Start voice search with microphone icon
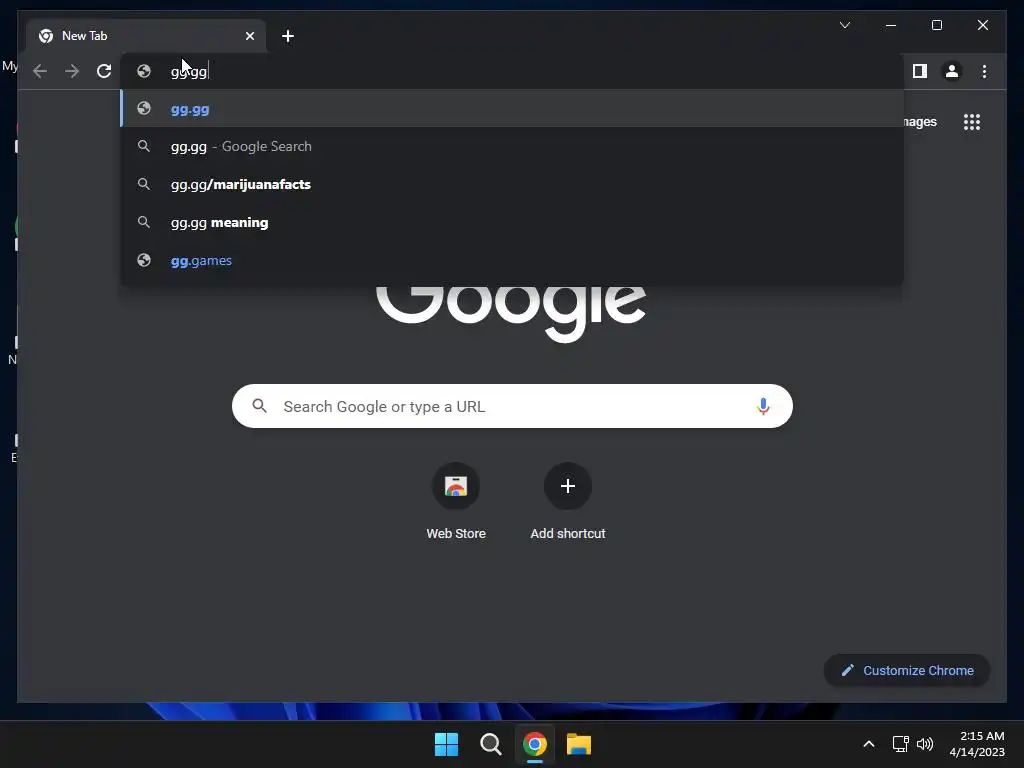This screenshot has width=1024, height=768. pos(763,406)
